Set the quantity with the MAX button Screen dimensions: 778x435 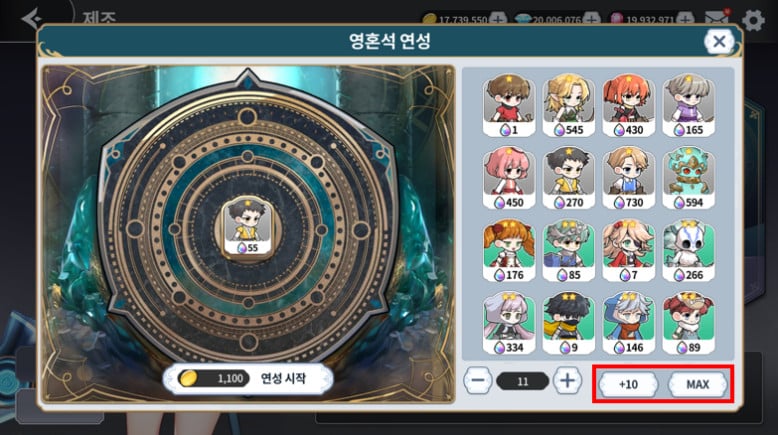click(x=698, y=384)
